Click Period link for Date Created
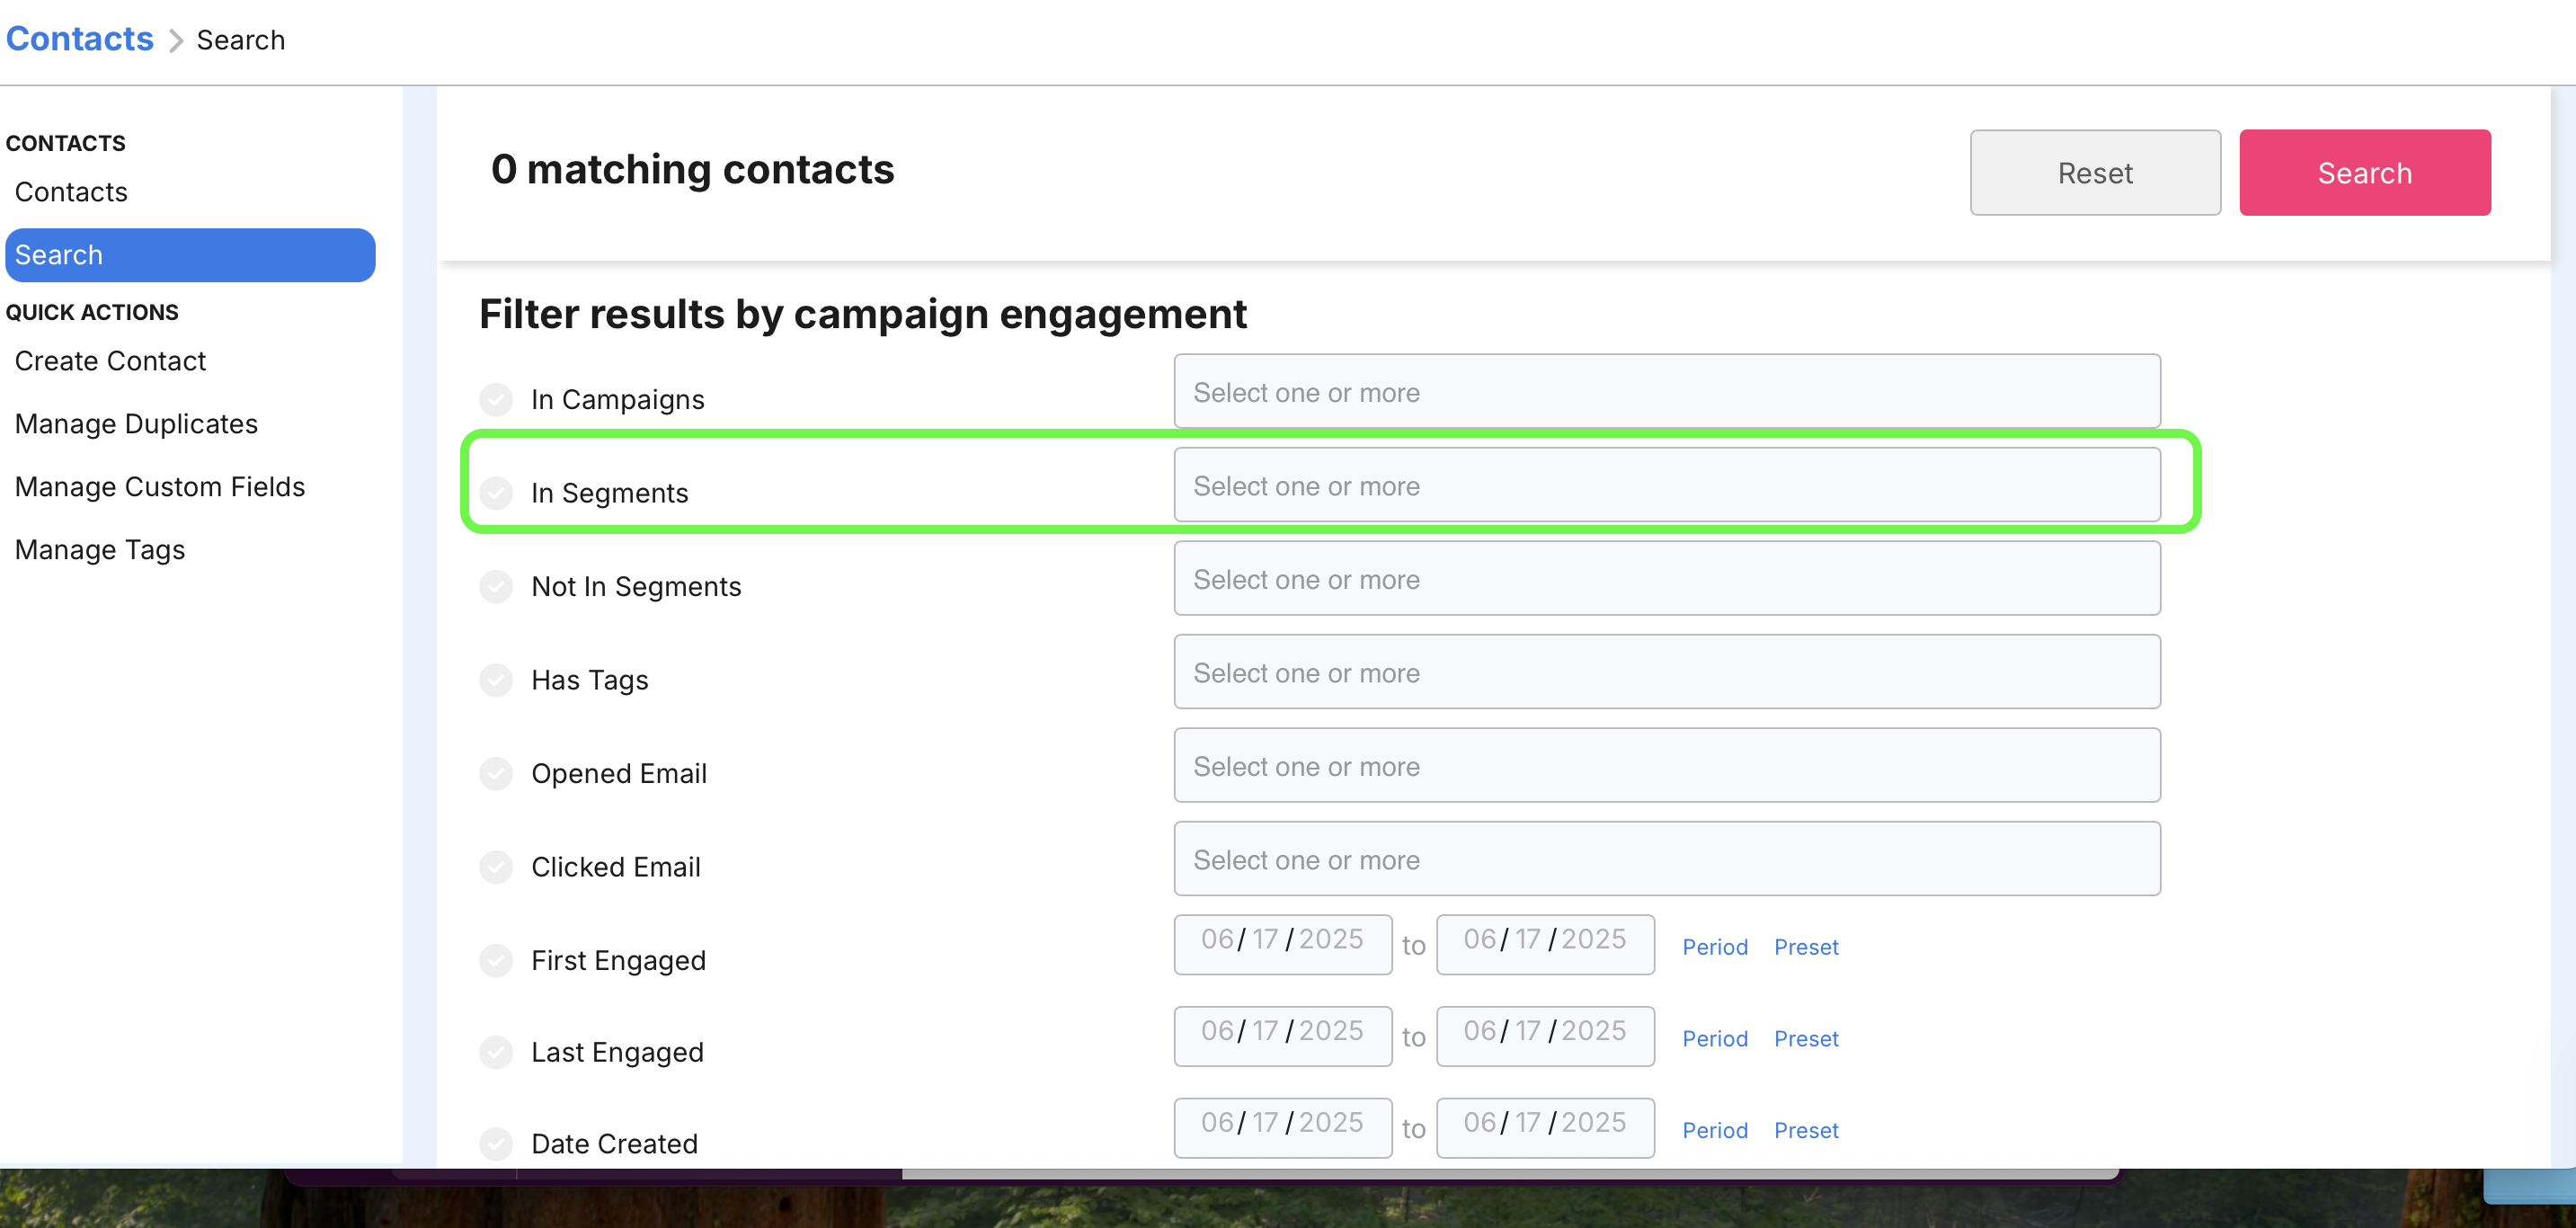 (x=1715, y=1130)
